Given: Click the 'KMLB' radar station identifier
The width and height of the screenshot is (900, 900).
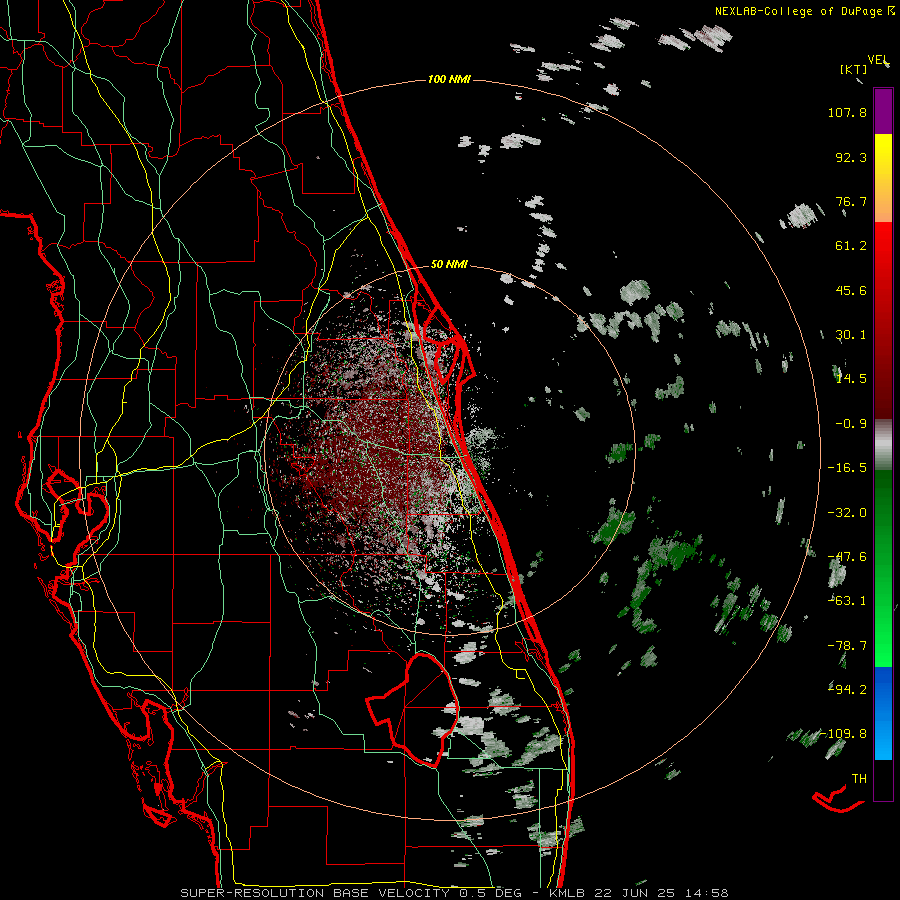Looking at the screenshot, I should click(567, 893).
